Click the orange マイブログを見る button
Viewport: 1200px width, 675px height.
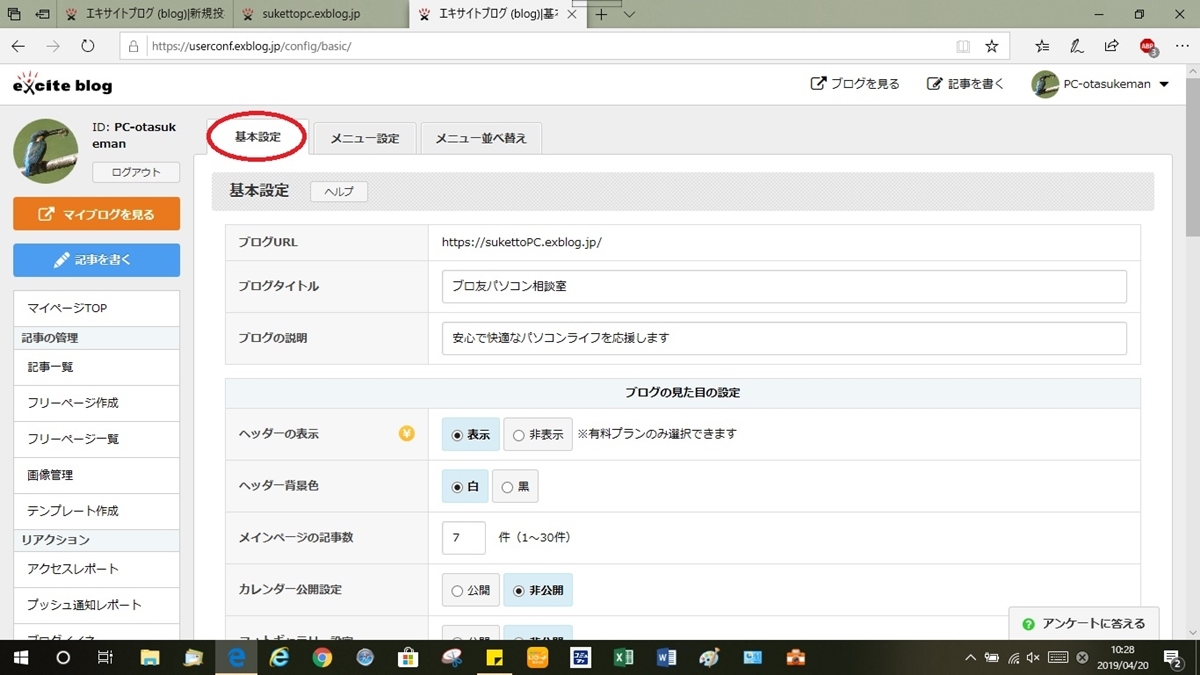(x=97, y=214)
